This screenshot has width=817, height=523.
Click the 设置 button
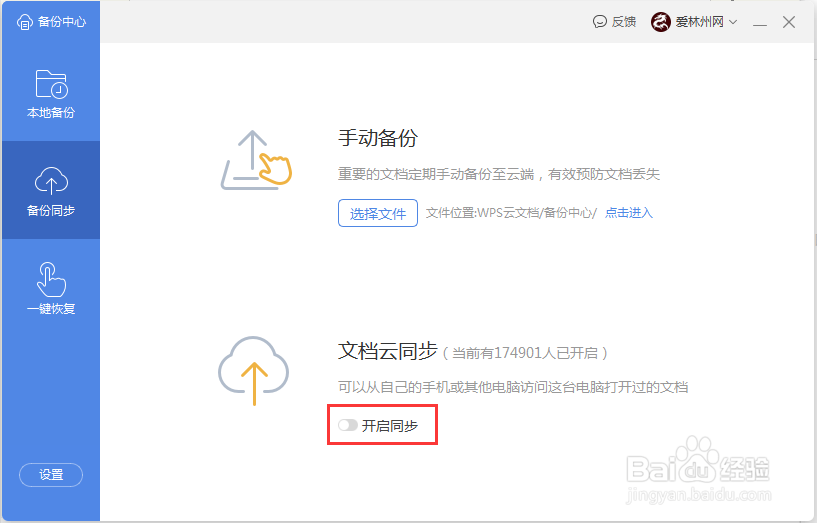pos(51,475)
